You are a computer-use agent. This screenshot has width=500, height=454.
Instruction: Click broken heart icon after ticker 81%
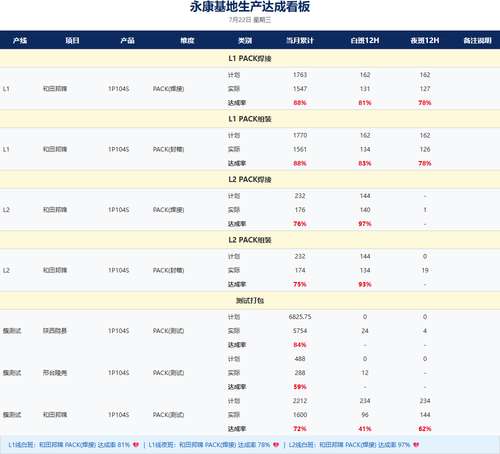[136, 445]
